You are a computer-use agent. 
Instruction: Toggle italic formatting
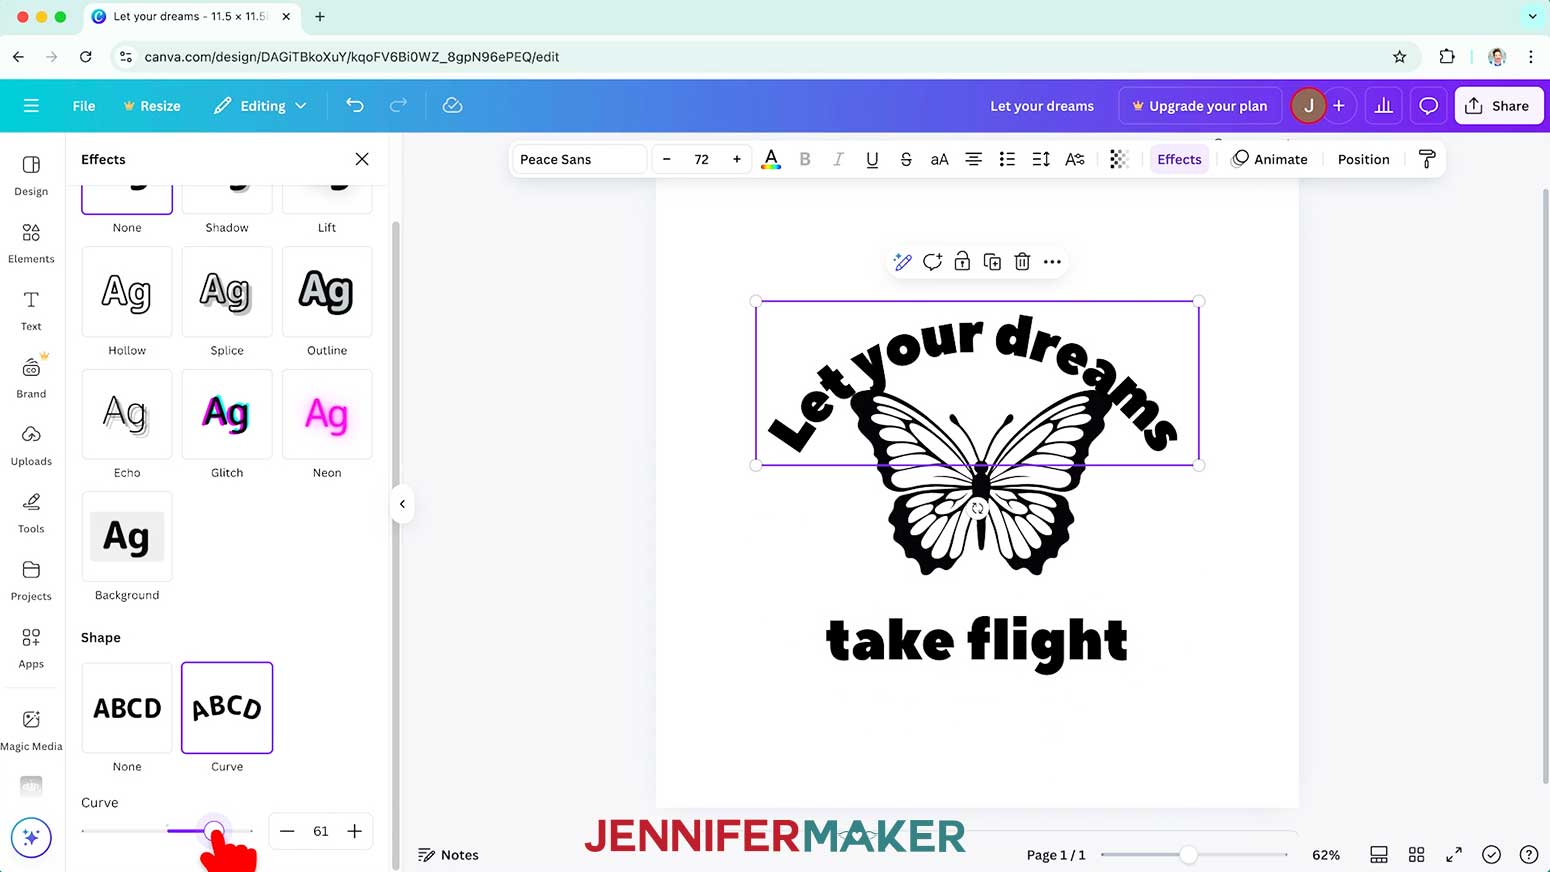click(x=838, y=159)
